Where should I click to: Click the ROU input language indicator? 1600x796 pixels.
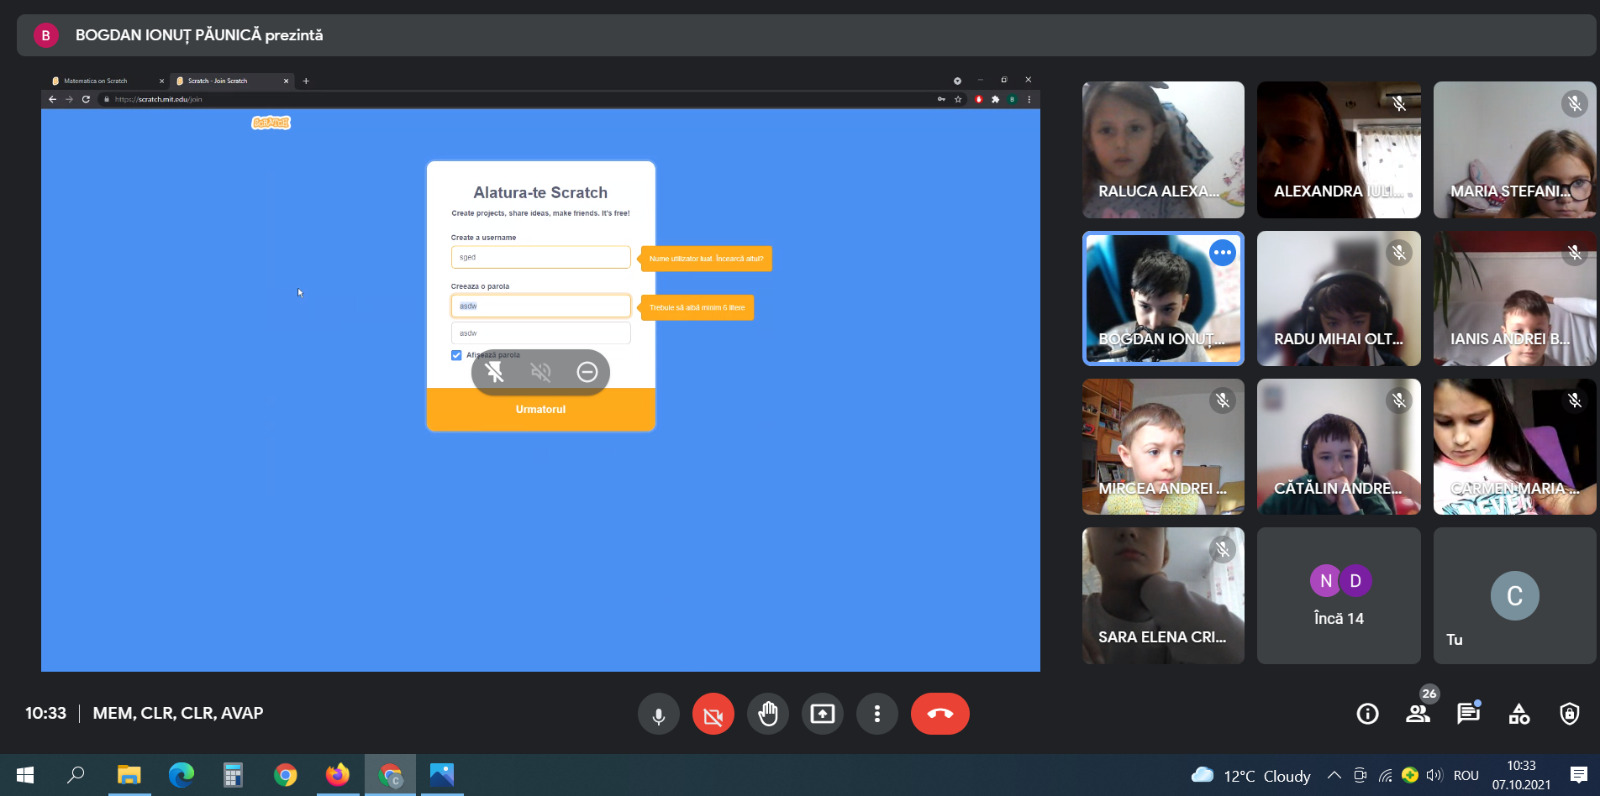(1466, 775)
